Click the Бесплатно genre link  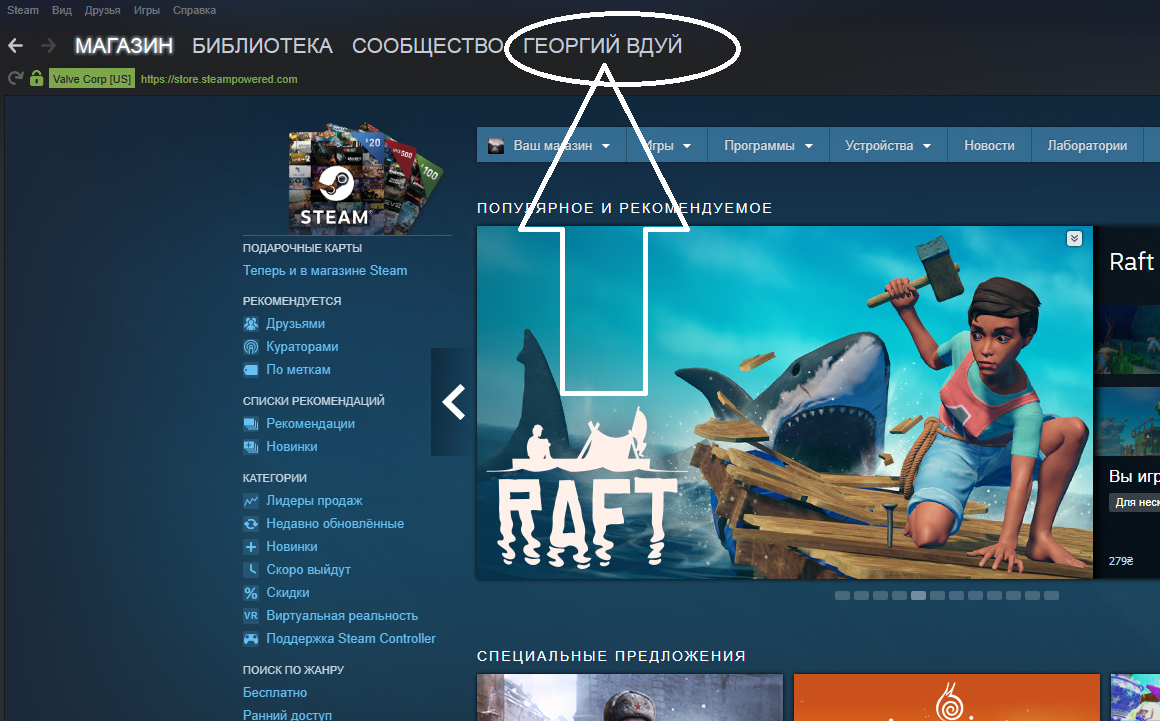point(275,693)
